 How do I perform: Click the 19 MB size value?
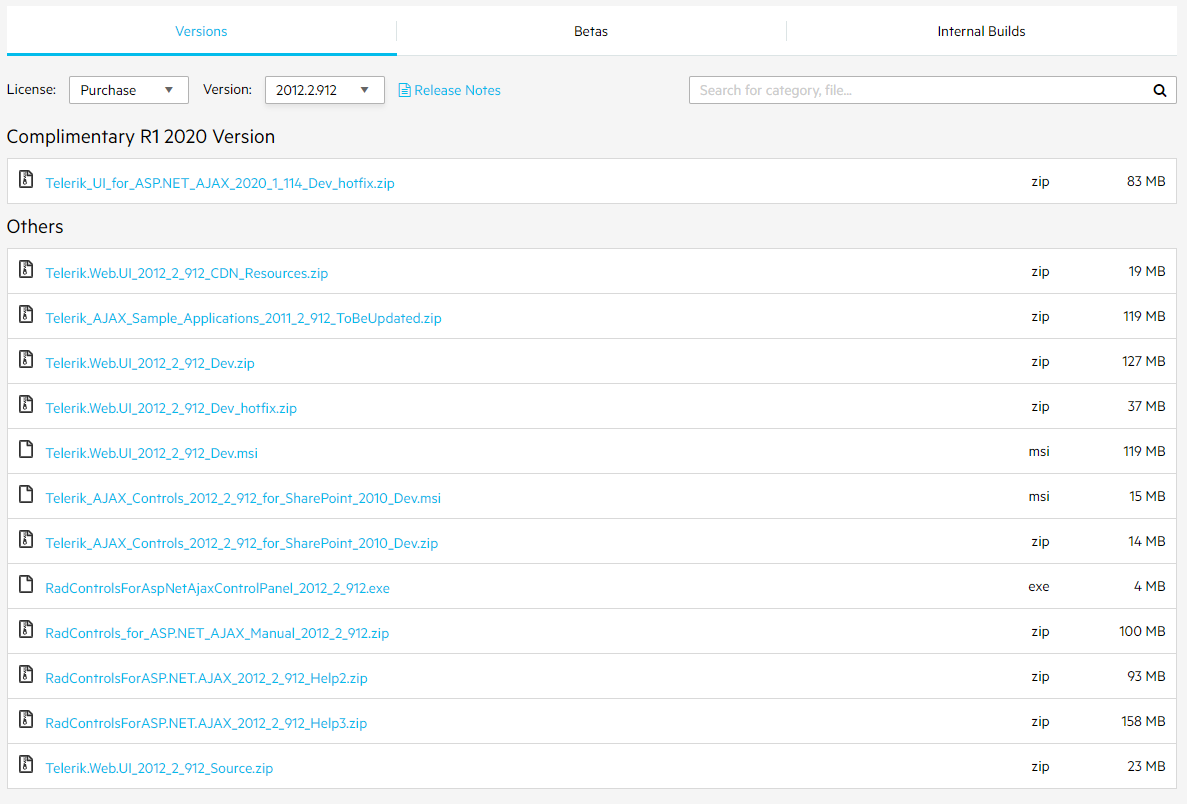pyautogui.click(x=1147, y=272)
